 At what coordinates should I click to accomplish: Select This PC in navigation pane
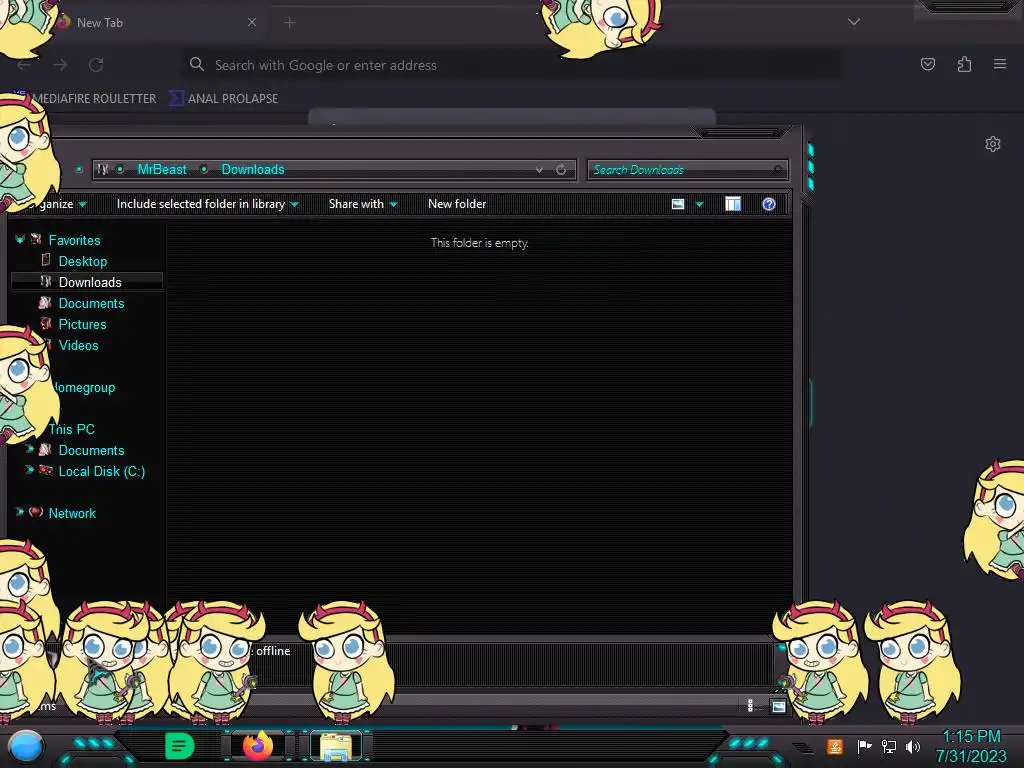[x=72, y=429]
